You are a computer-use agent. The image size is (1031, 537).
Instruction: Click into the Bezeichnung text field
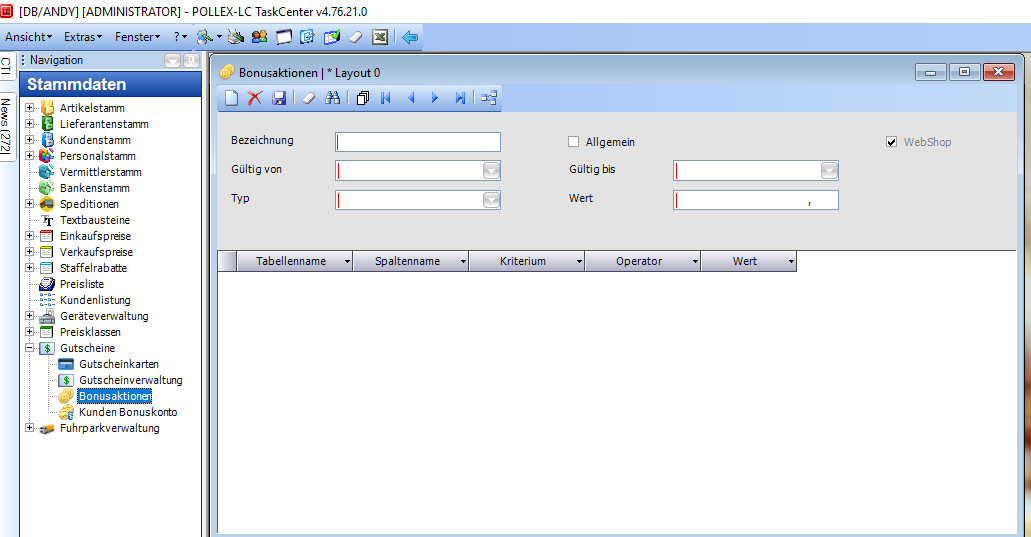coord(418,142)
